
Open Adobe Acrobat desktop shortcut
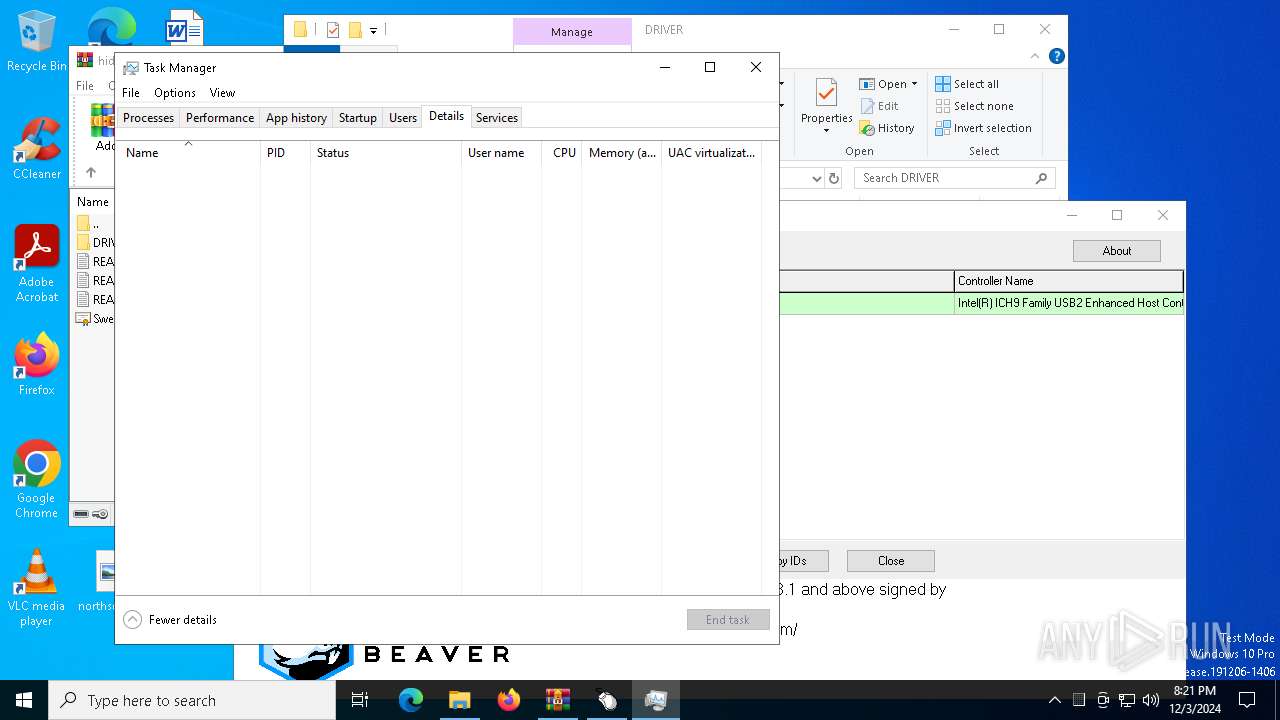36,263
